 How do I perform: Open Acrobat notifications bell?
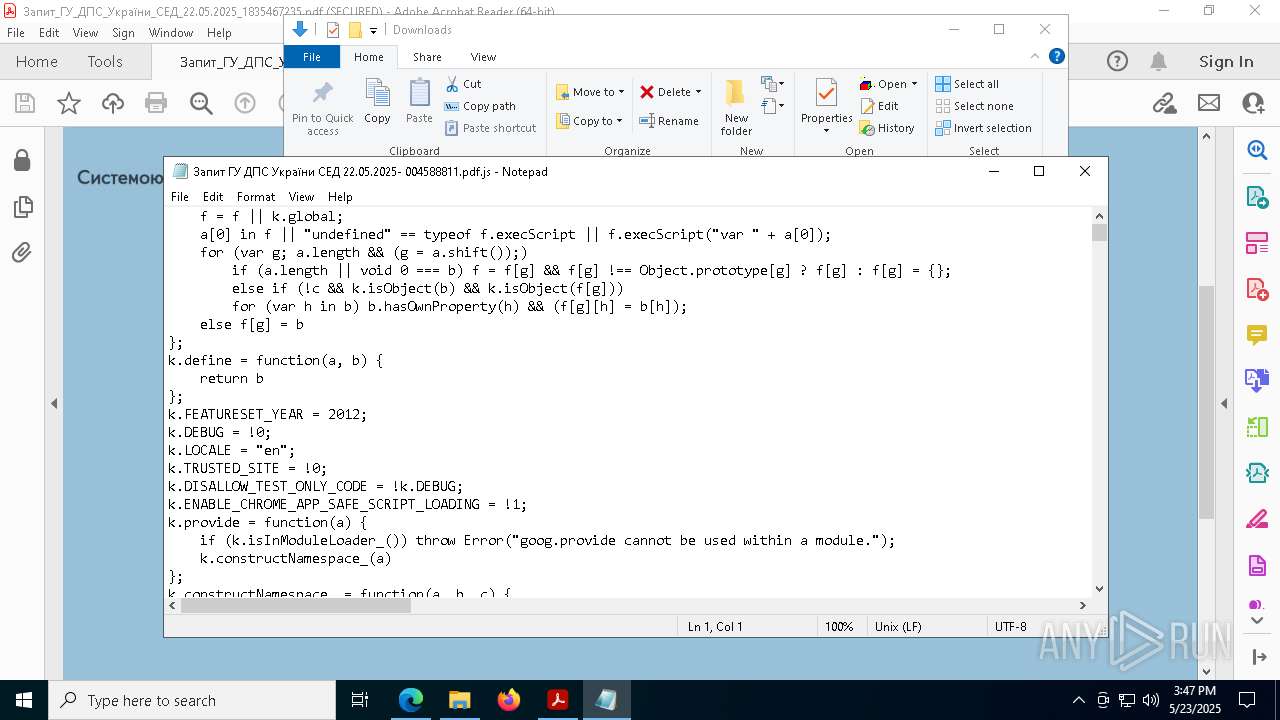(1159, 62)
